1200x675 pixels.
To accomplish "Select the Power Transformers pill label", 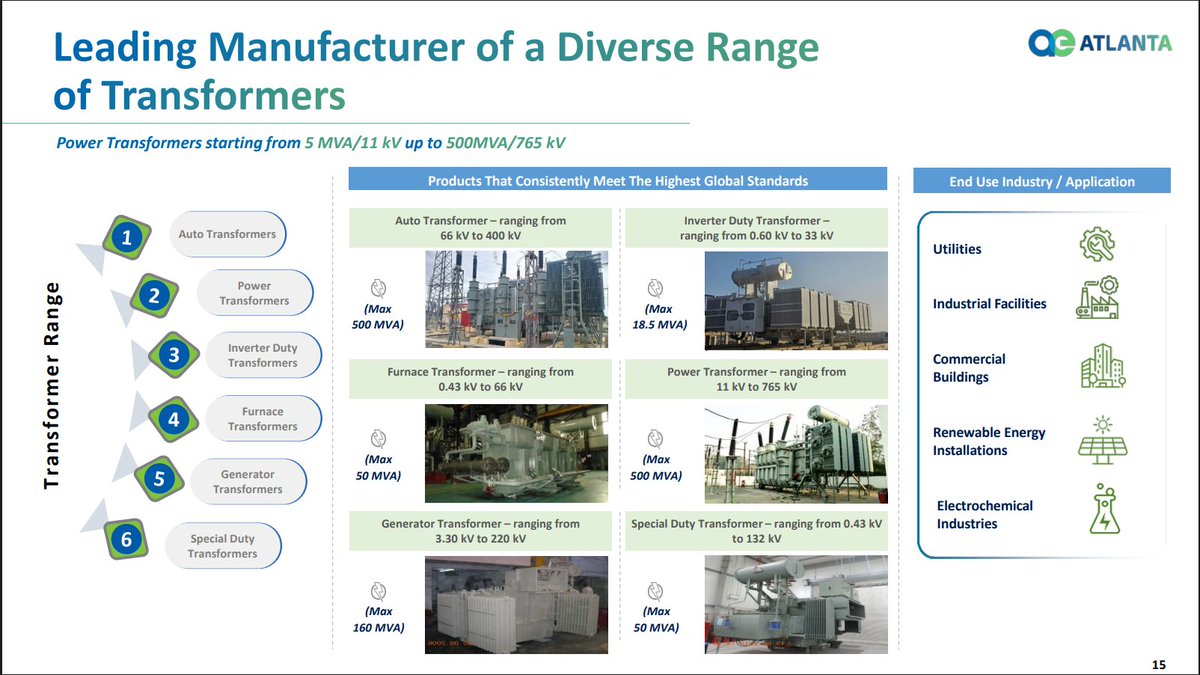I will coord(255,293).
